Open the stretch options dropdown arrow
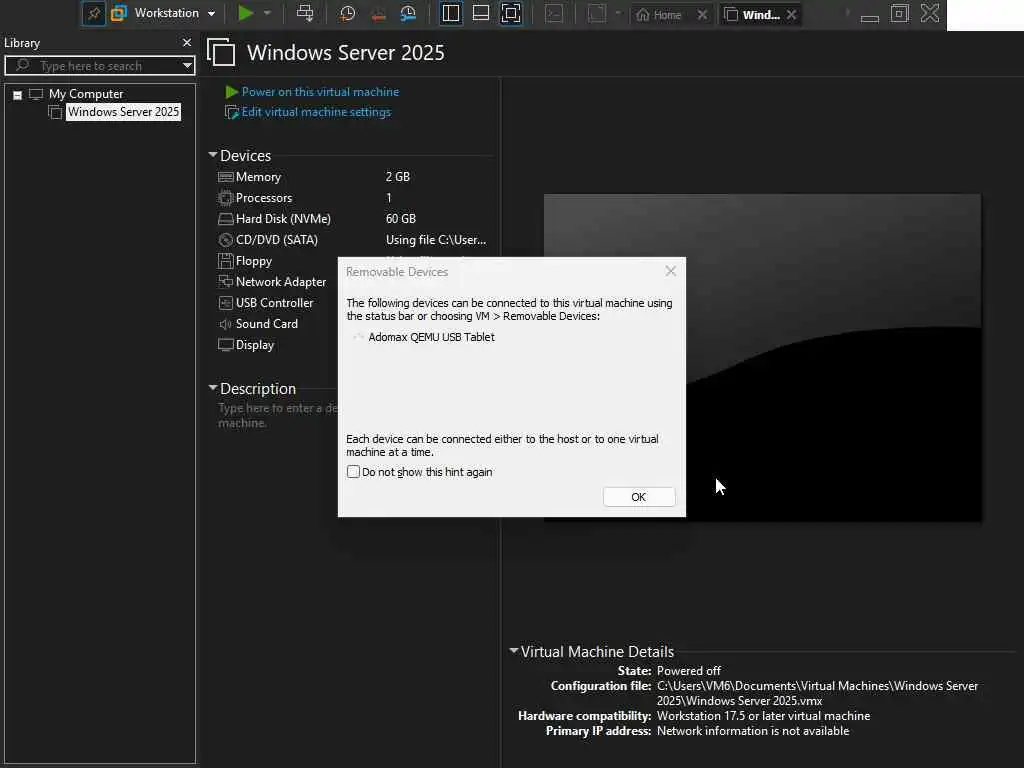Viewport: 1024px width, 768px height. [618, 13]
